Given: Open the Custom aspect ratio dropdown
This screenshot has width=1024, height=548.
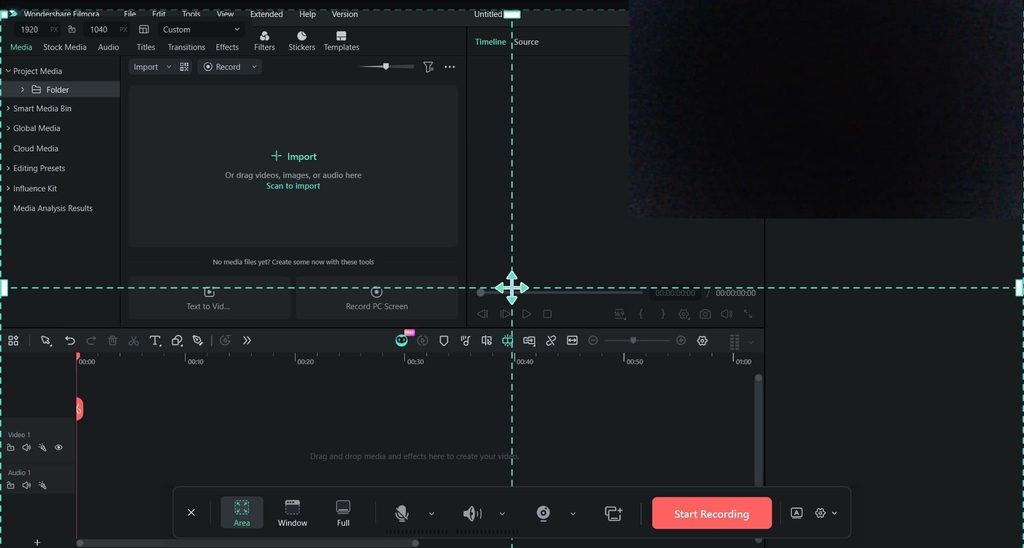Looking at the screenshot, I should pos(200,29).
